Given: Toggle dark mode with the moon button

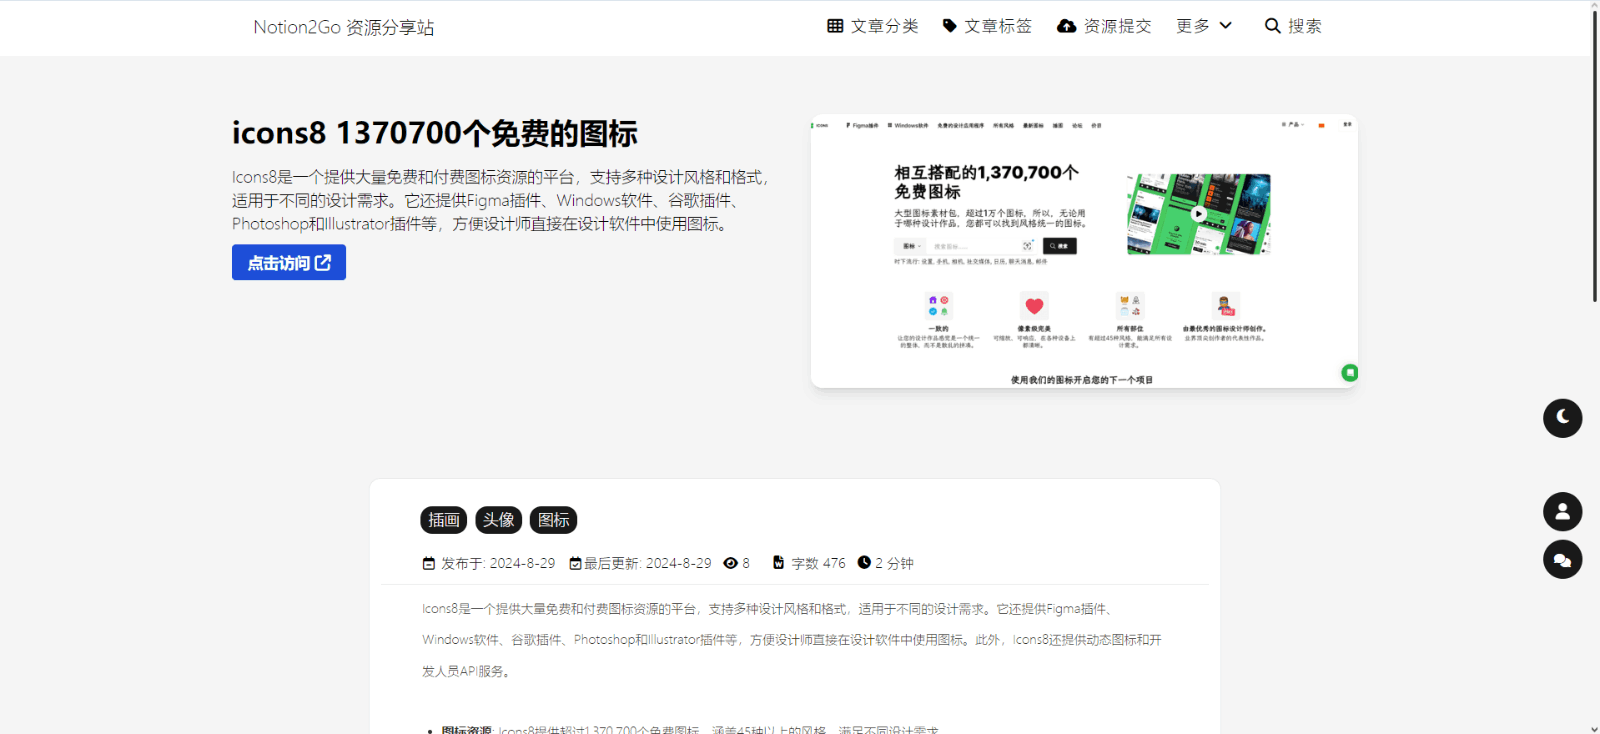Looking at the screenshot, I should pyautogui.click(x=1562, y=417).
